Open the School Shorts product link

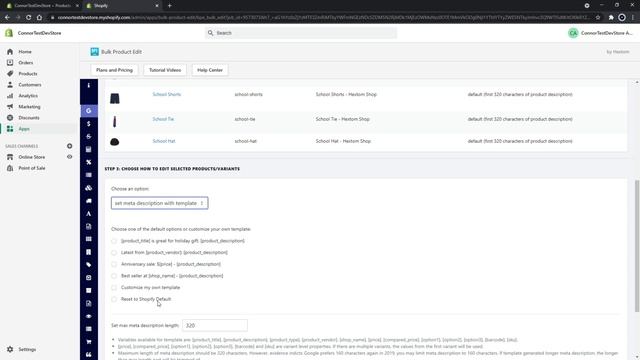coord(167,94)
